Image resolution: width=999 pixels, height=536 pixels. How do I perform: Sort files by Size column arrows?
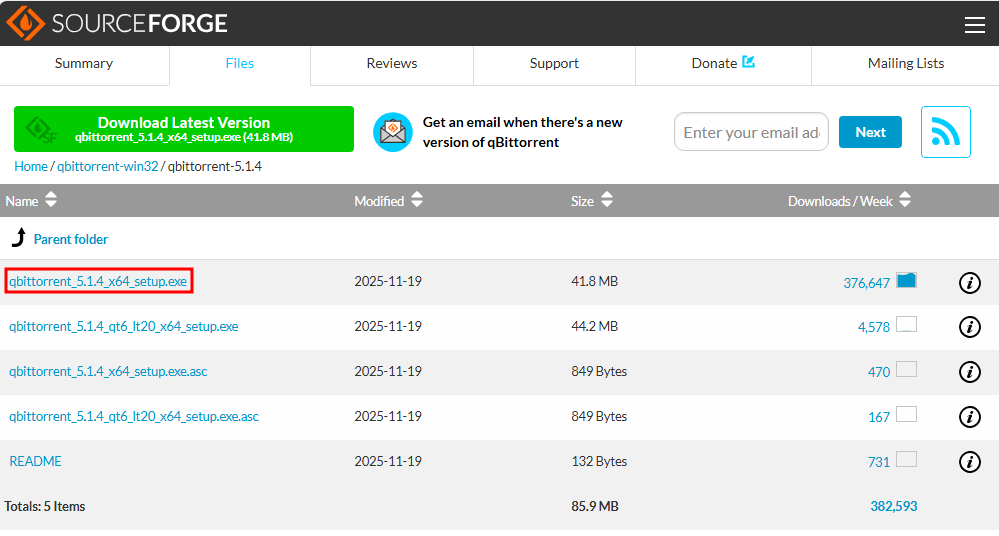coord(607,200)
